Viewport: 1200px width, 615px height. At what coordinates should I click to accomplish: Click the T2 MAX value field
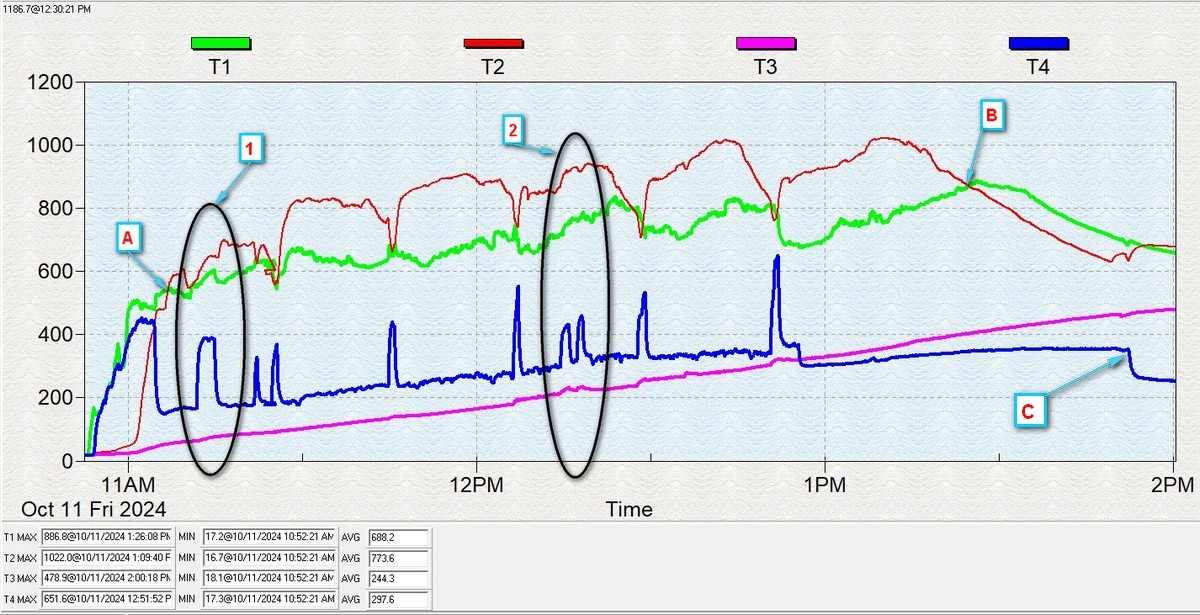coord(108,558)
